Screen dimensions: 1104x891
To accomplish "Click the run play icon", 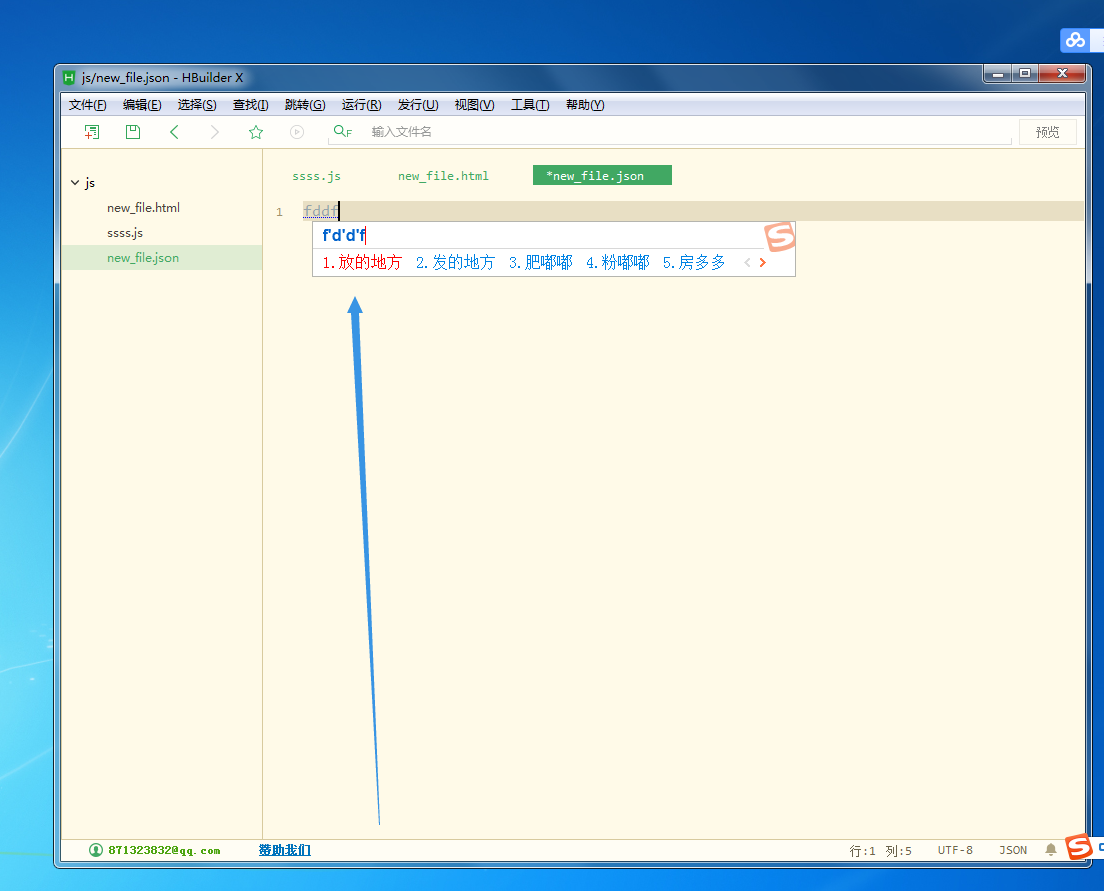I will pyautogui.click(x=297, y=132).
